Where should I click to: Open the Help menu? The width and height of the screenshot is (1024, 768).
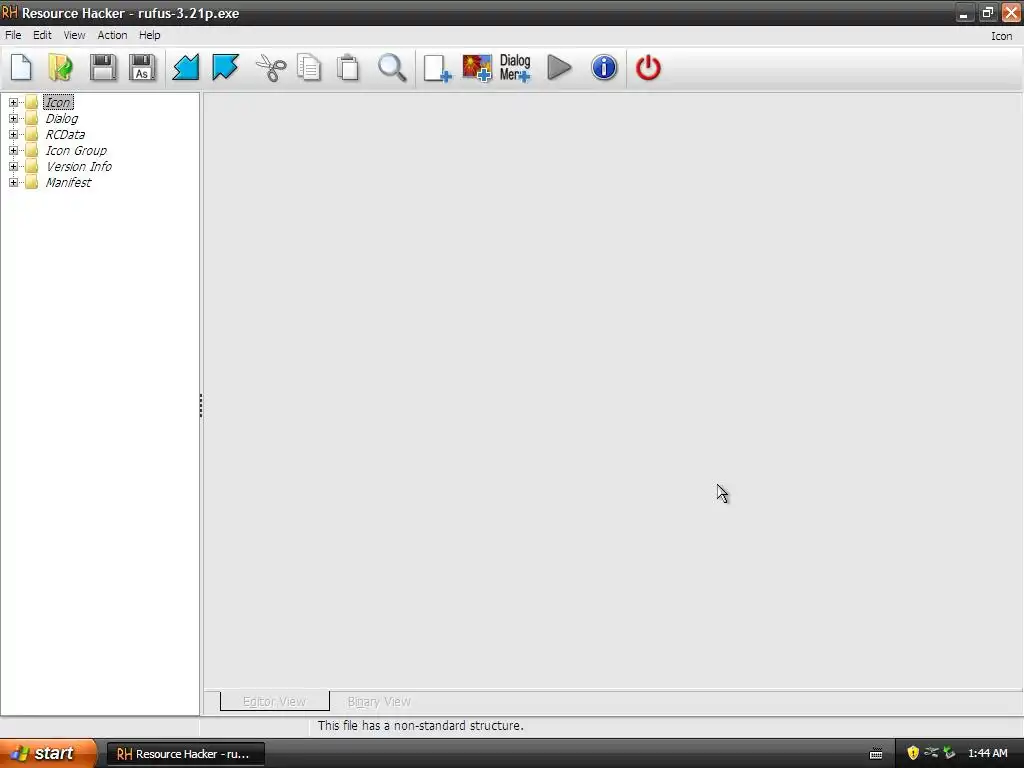(x=150, y=35)
